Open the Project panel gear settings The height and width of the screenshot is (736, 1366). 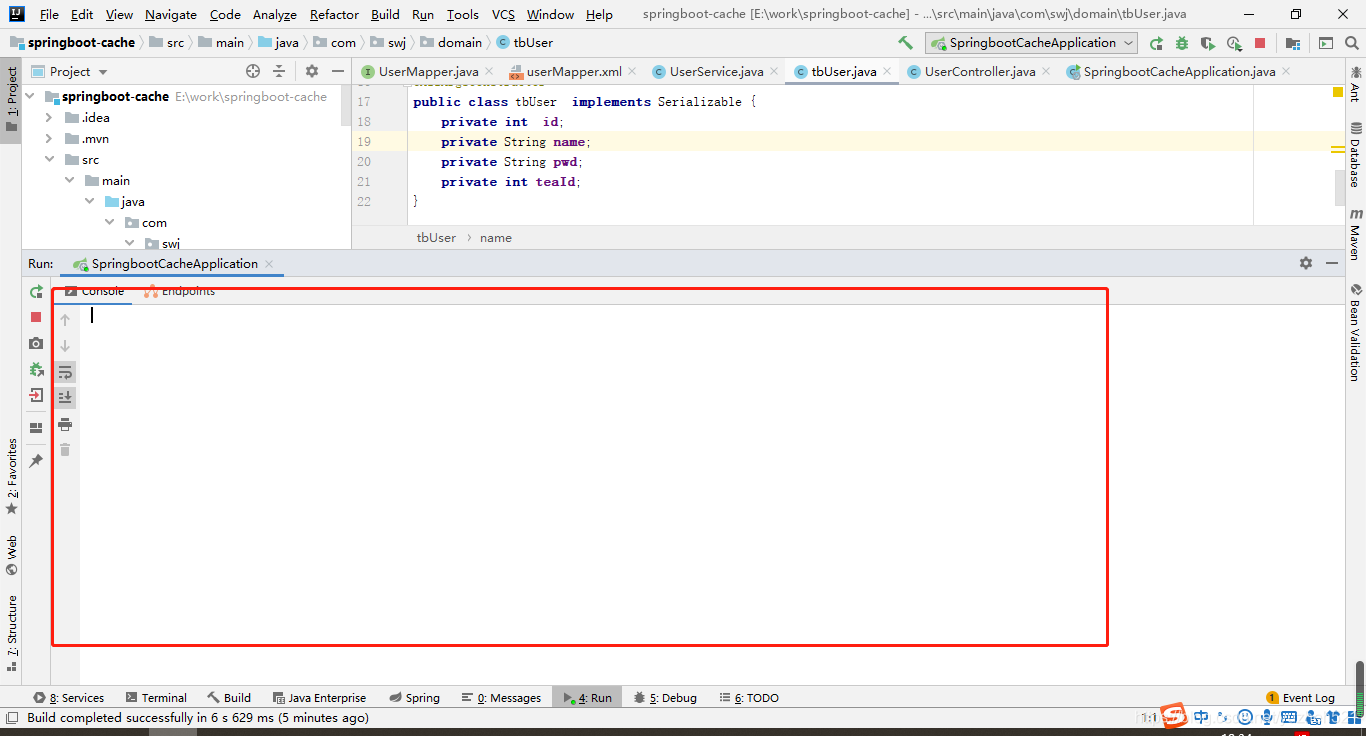tap(312, 71)
